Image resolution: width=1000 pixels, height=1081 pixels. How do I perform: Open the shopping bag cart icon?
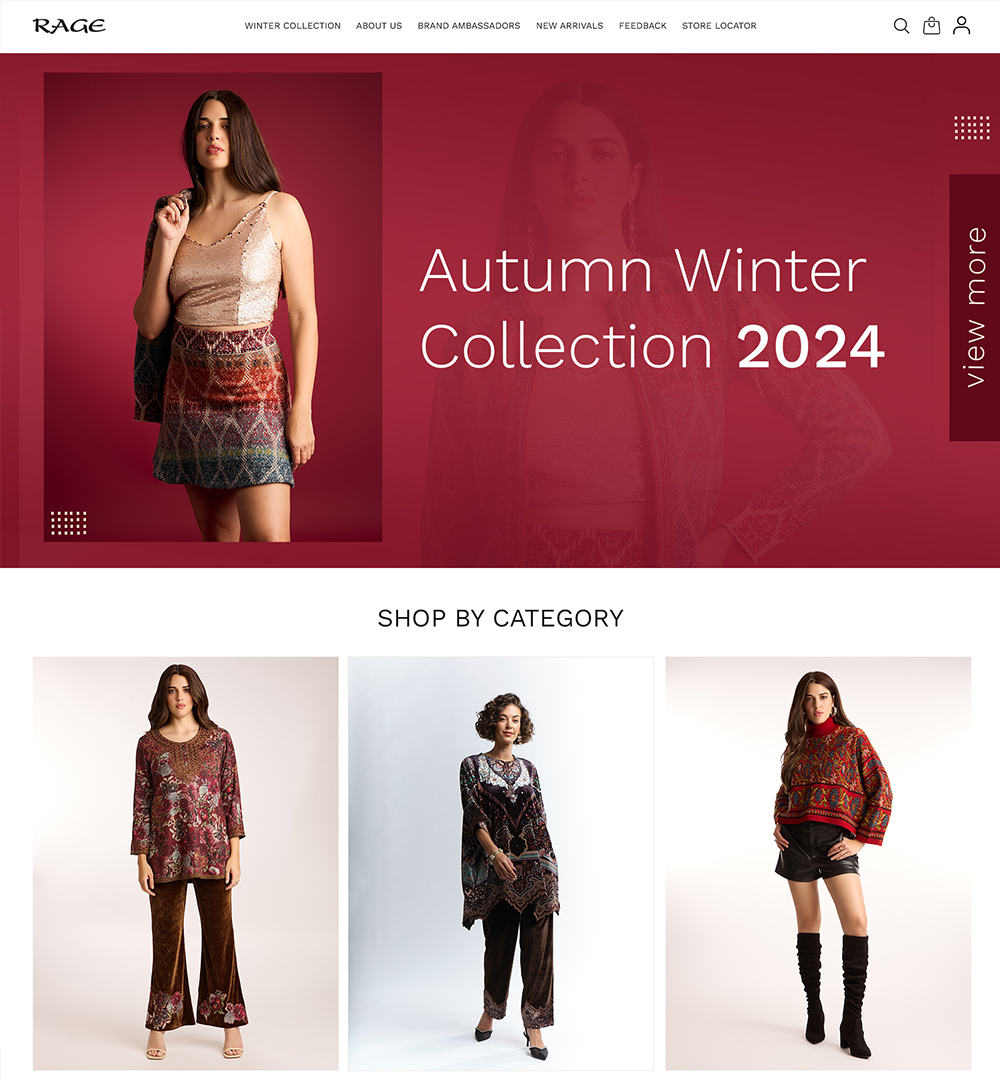click(931, 26)
